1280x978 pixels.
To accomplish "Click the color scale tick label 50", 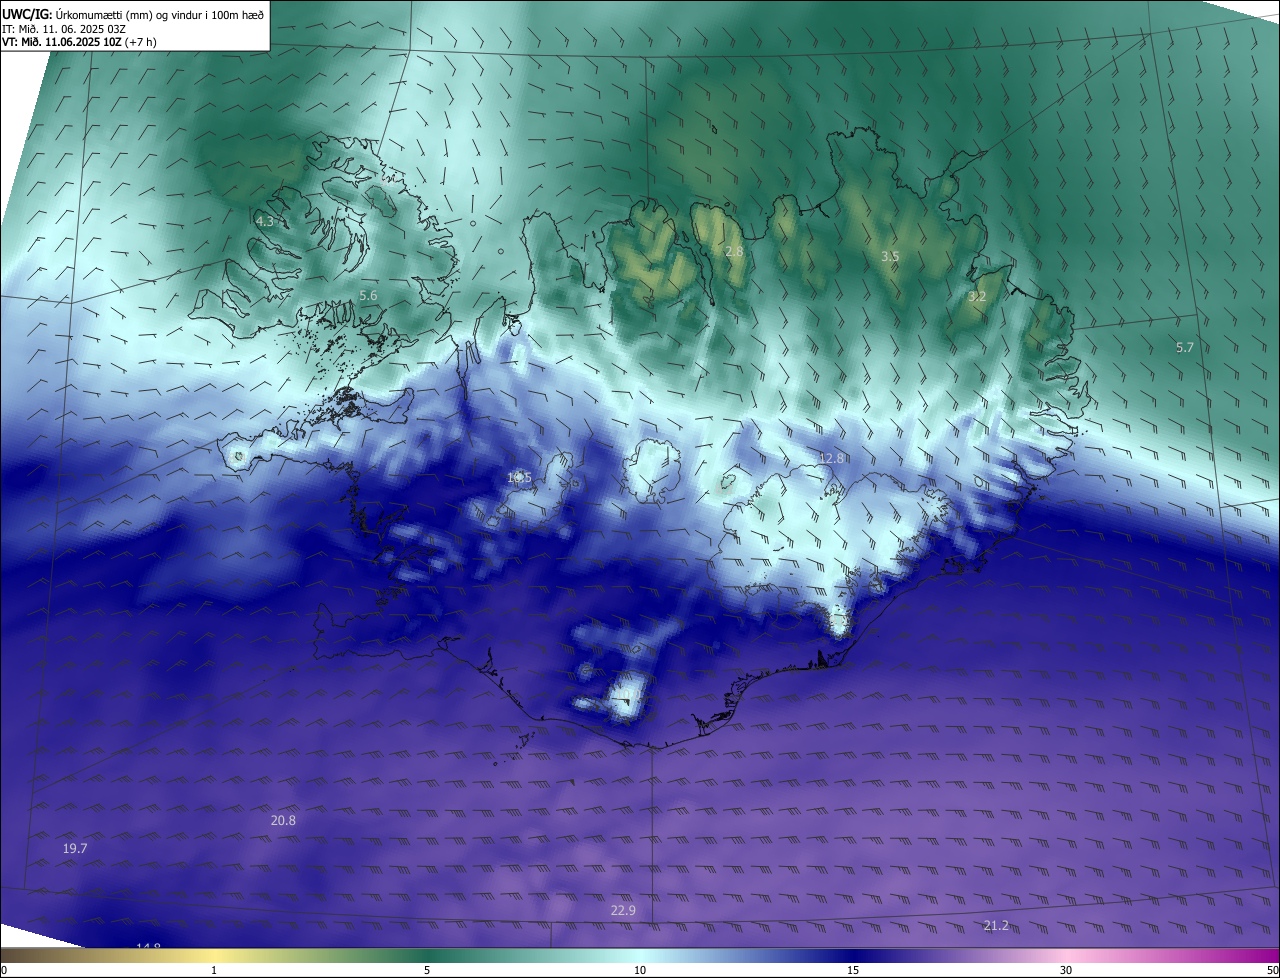I will (x=1272, y=971).
